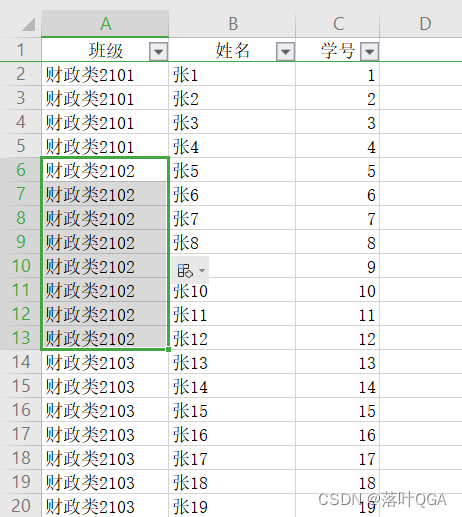This screenshot has height=517, width=462.
Task: Click cell 财政类2103 in row 18
Action: (105, 458)
